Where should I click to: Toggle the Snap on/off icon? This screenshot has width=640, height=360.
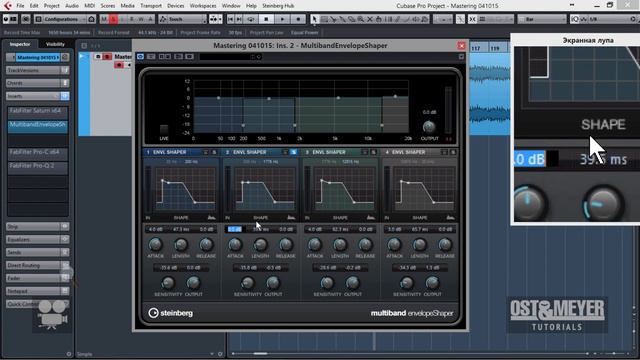pyautogui.click(x=472, y=19)
